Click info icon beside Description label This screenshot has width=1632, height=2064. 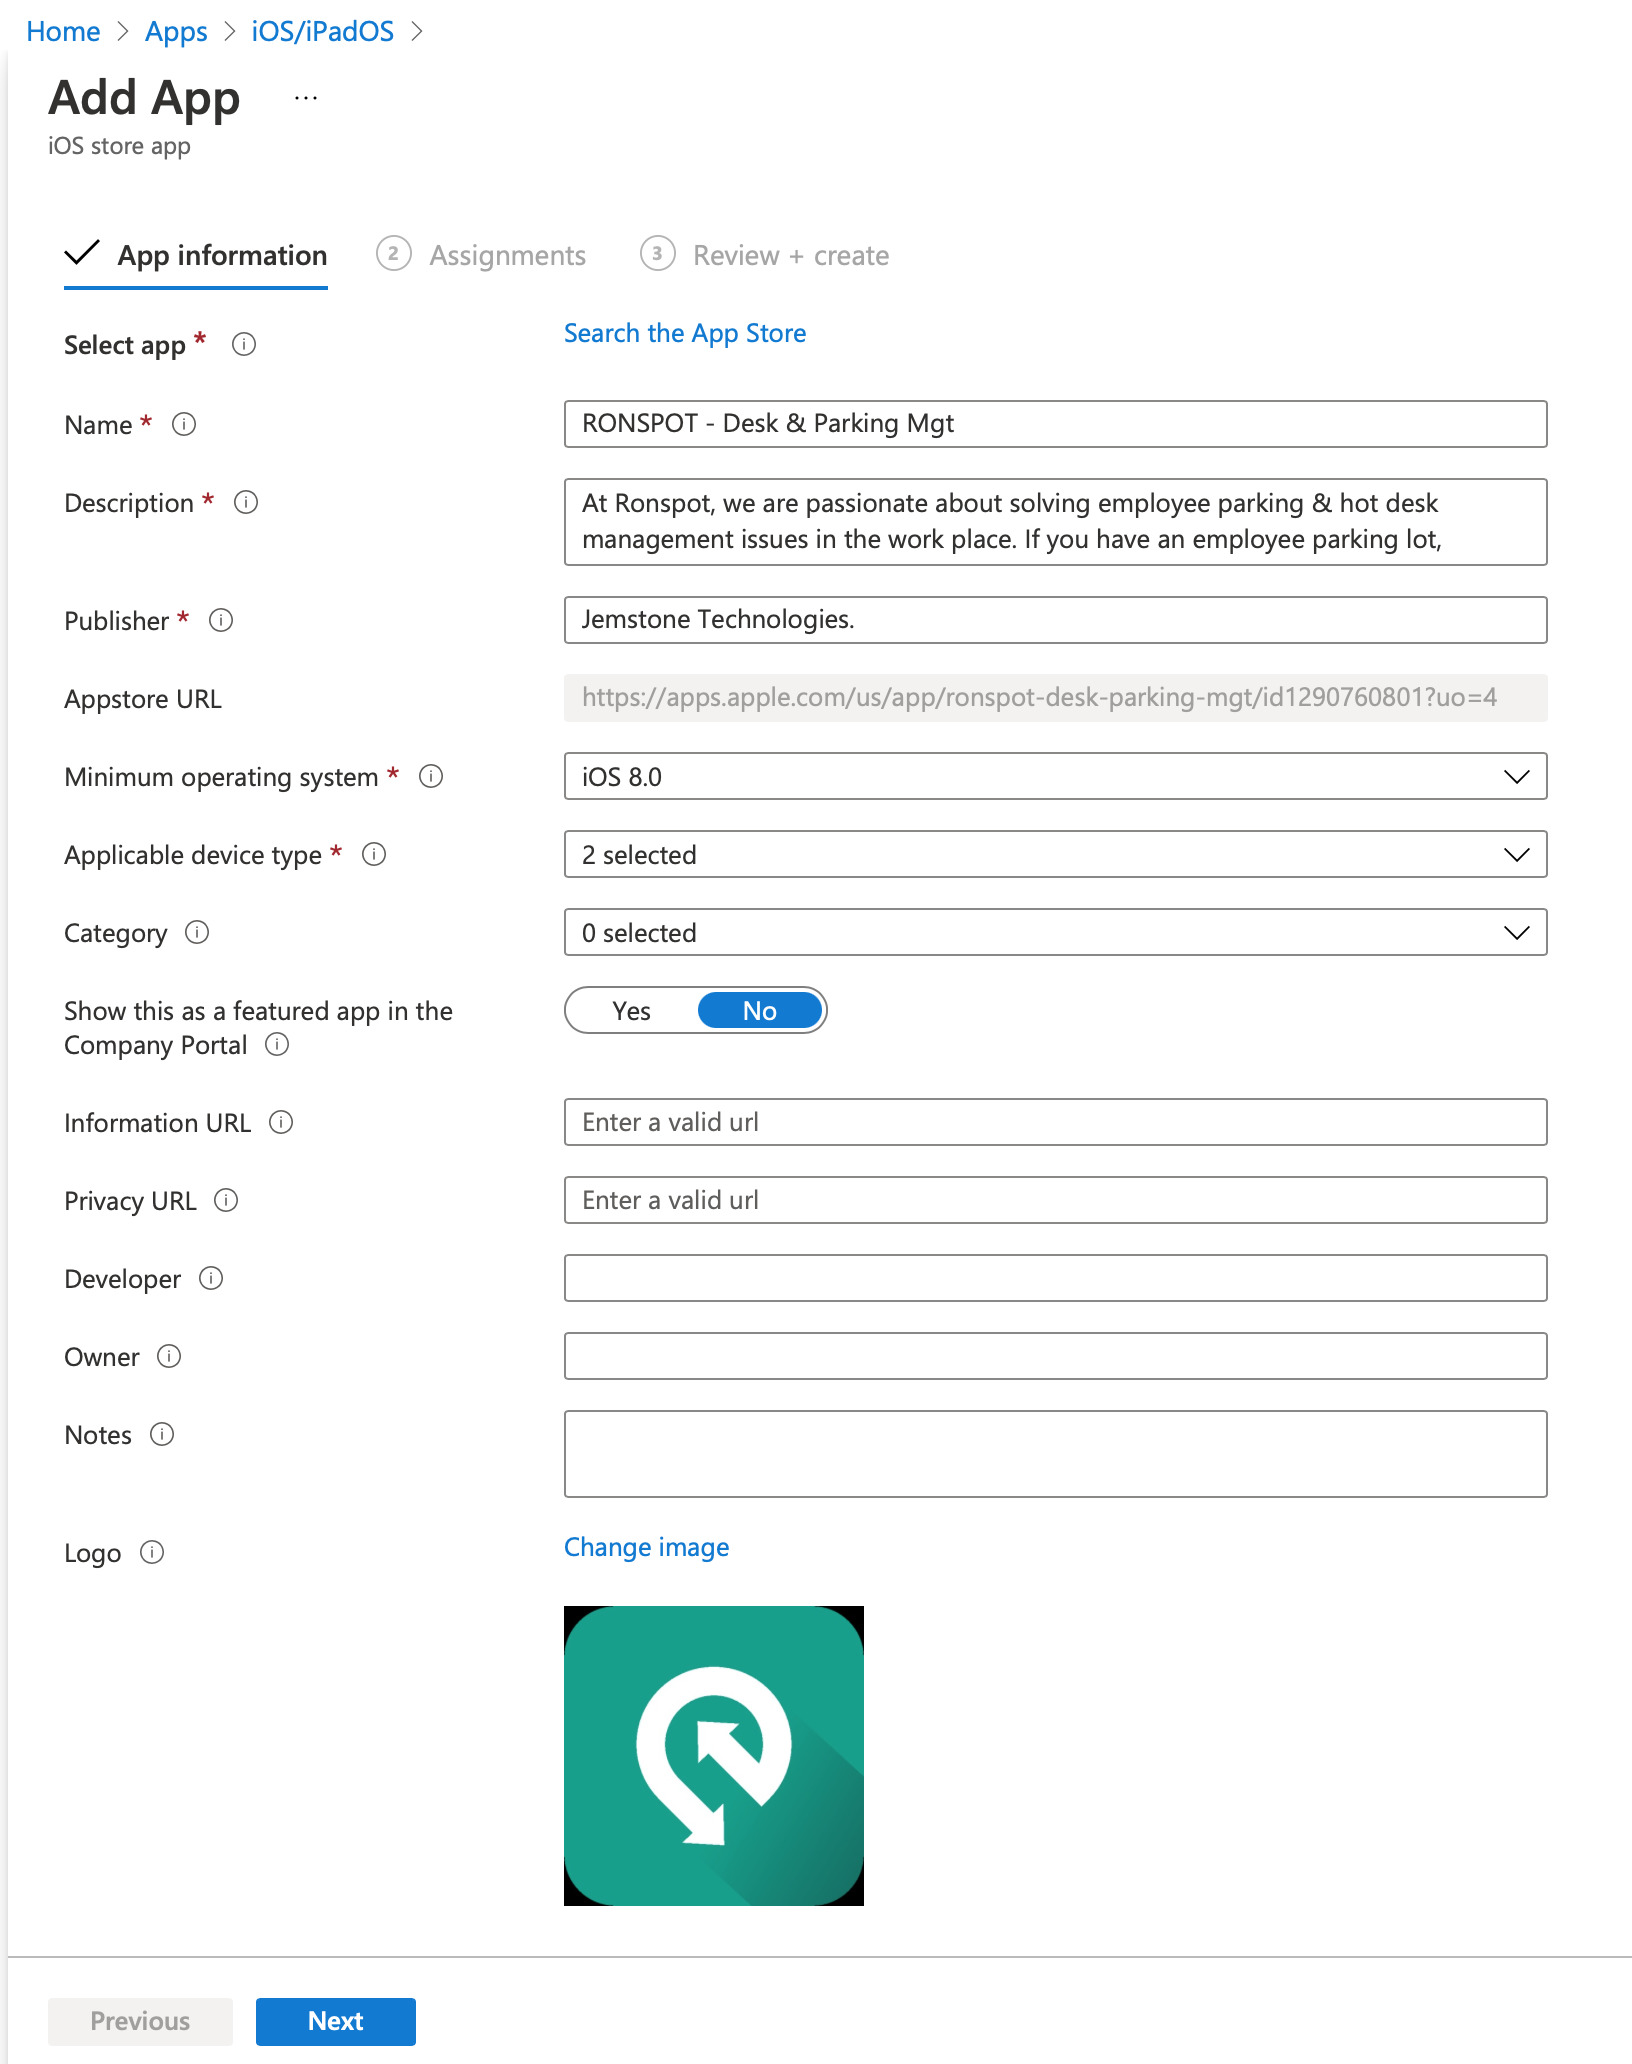pyautogui.click(x=246, y=502)
